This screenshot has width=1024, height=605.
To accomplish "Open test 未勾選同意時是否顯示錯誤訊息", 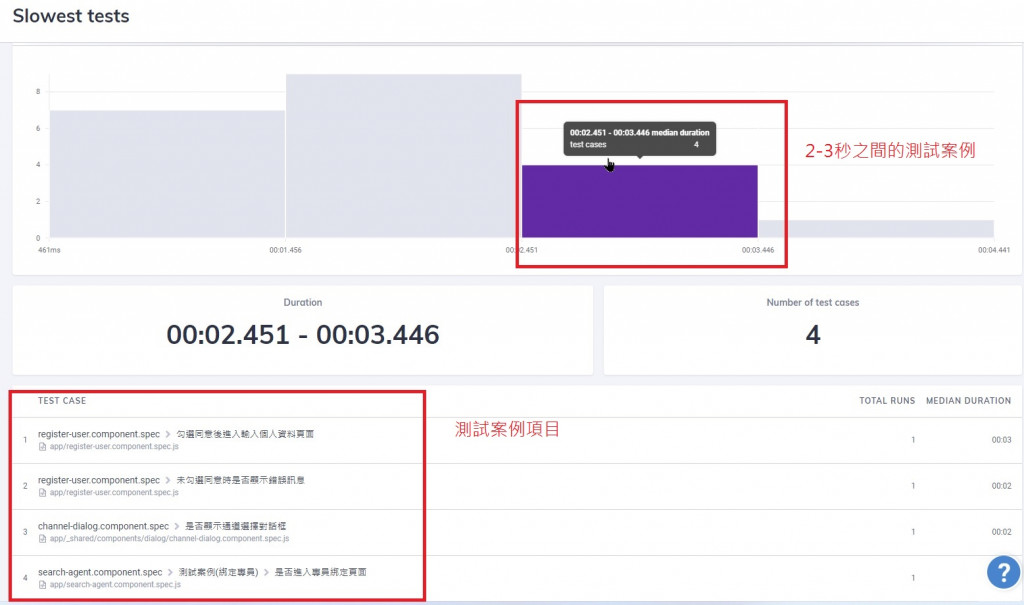I will coord(240,480).
